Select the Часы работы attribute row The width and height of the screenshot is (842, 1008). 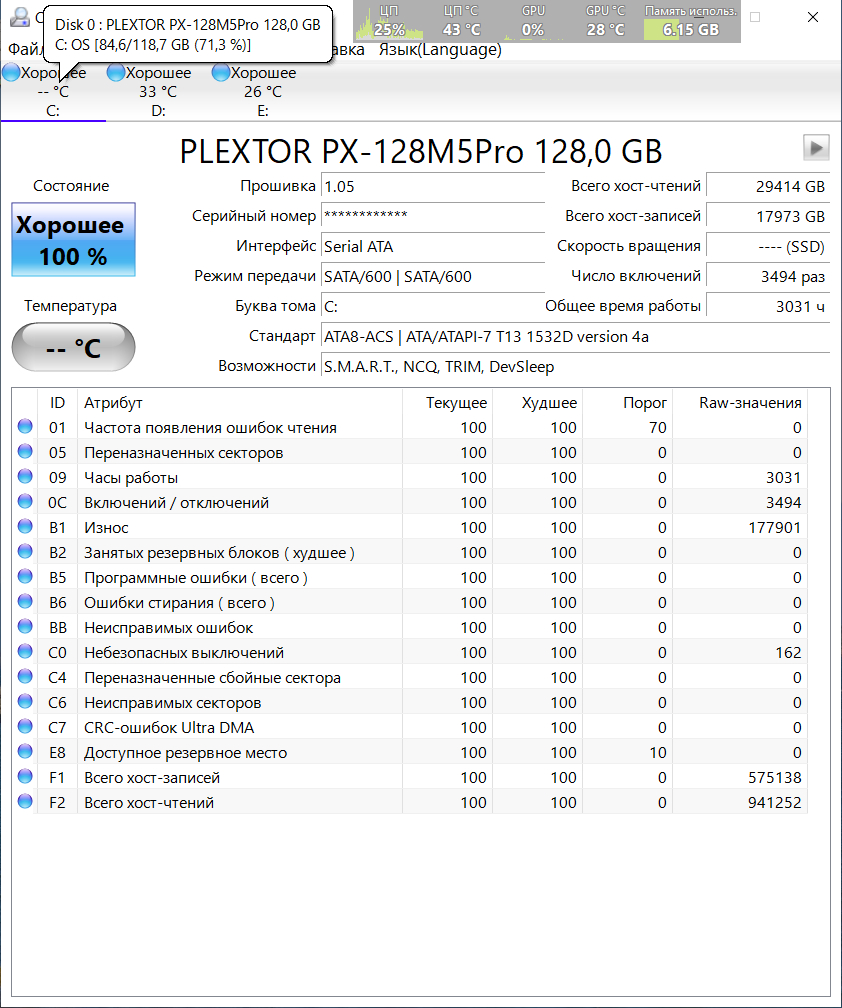pyautogui.click(x=410, y=478)
